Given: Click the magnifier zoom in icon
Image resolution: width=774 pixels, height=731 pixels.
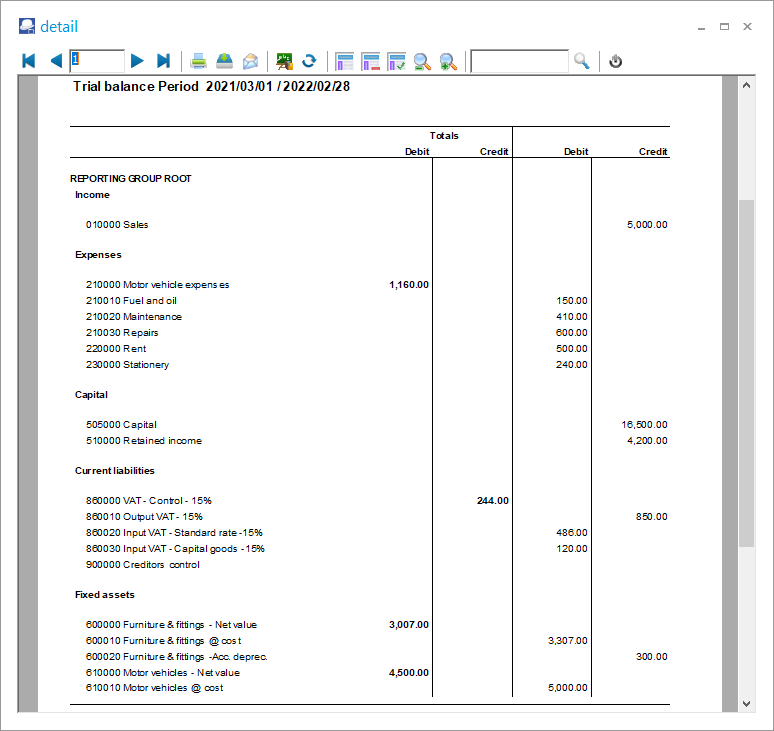Looking at the screenshot, I should coord(448,61).
